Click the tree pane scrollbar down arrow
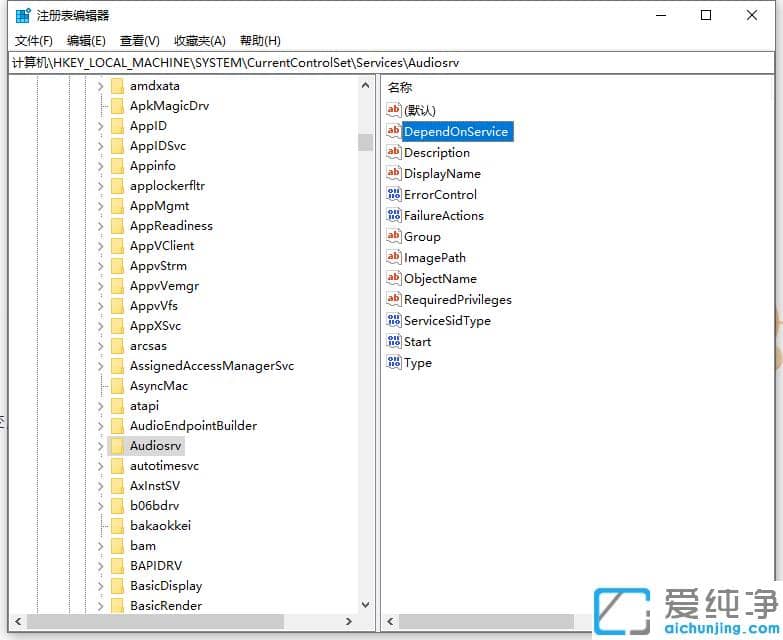 click(365, 605)
